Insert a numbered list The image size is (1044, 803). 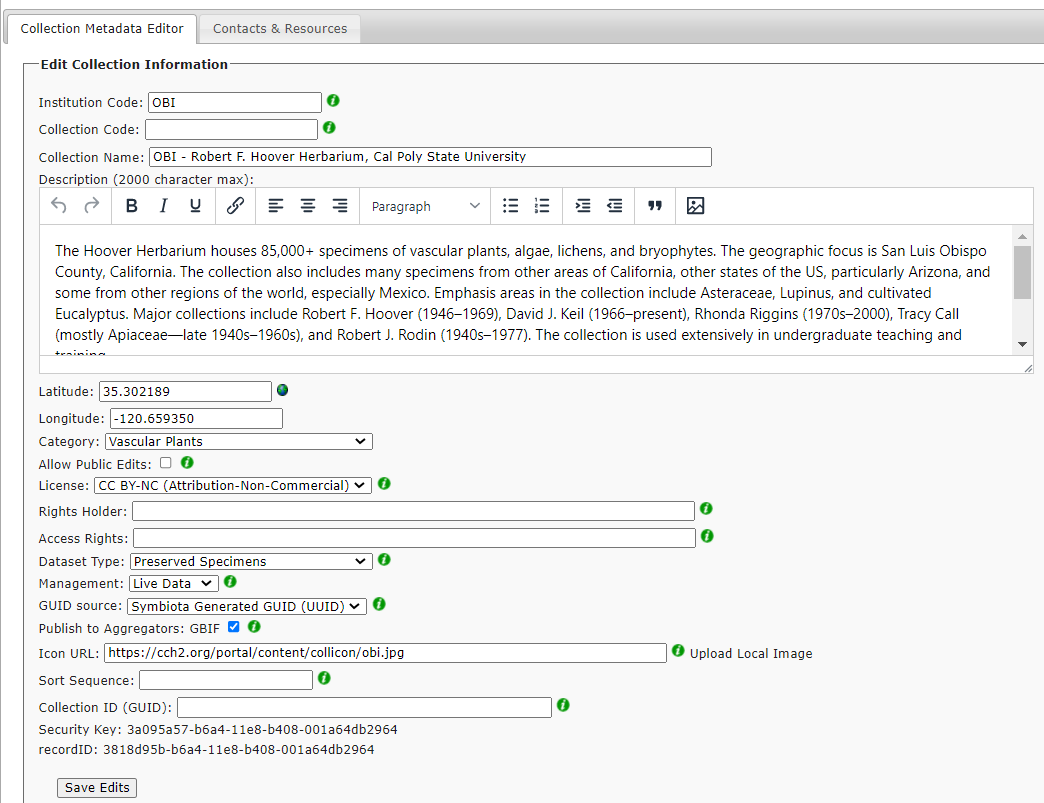pyautogui.click(x=542, y=206)
